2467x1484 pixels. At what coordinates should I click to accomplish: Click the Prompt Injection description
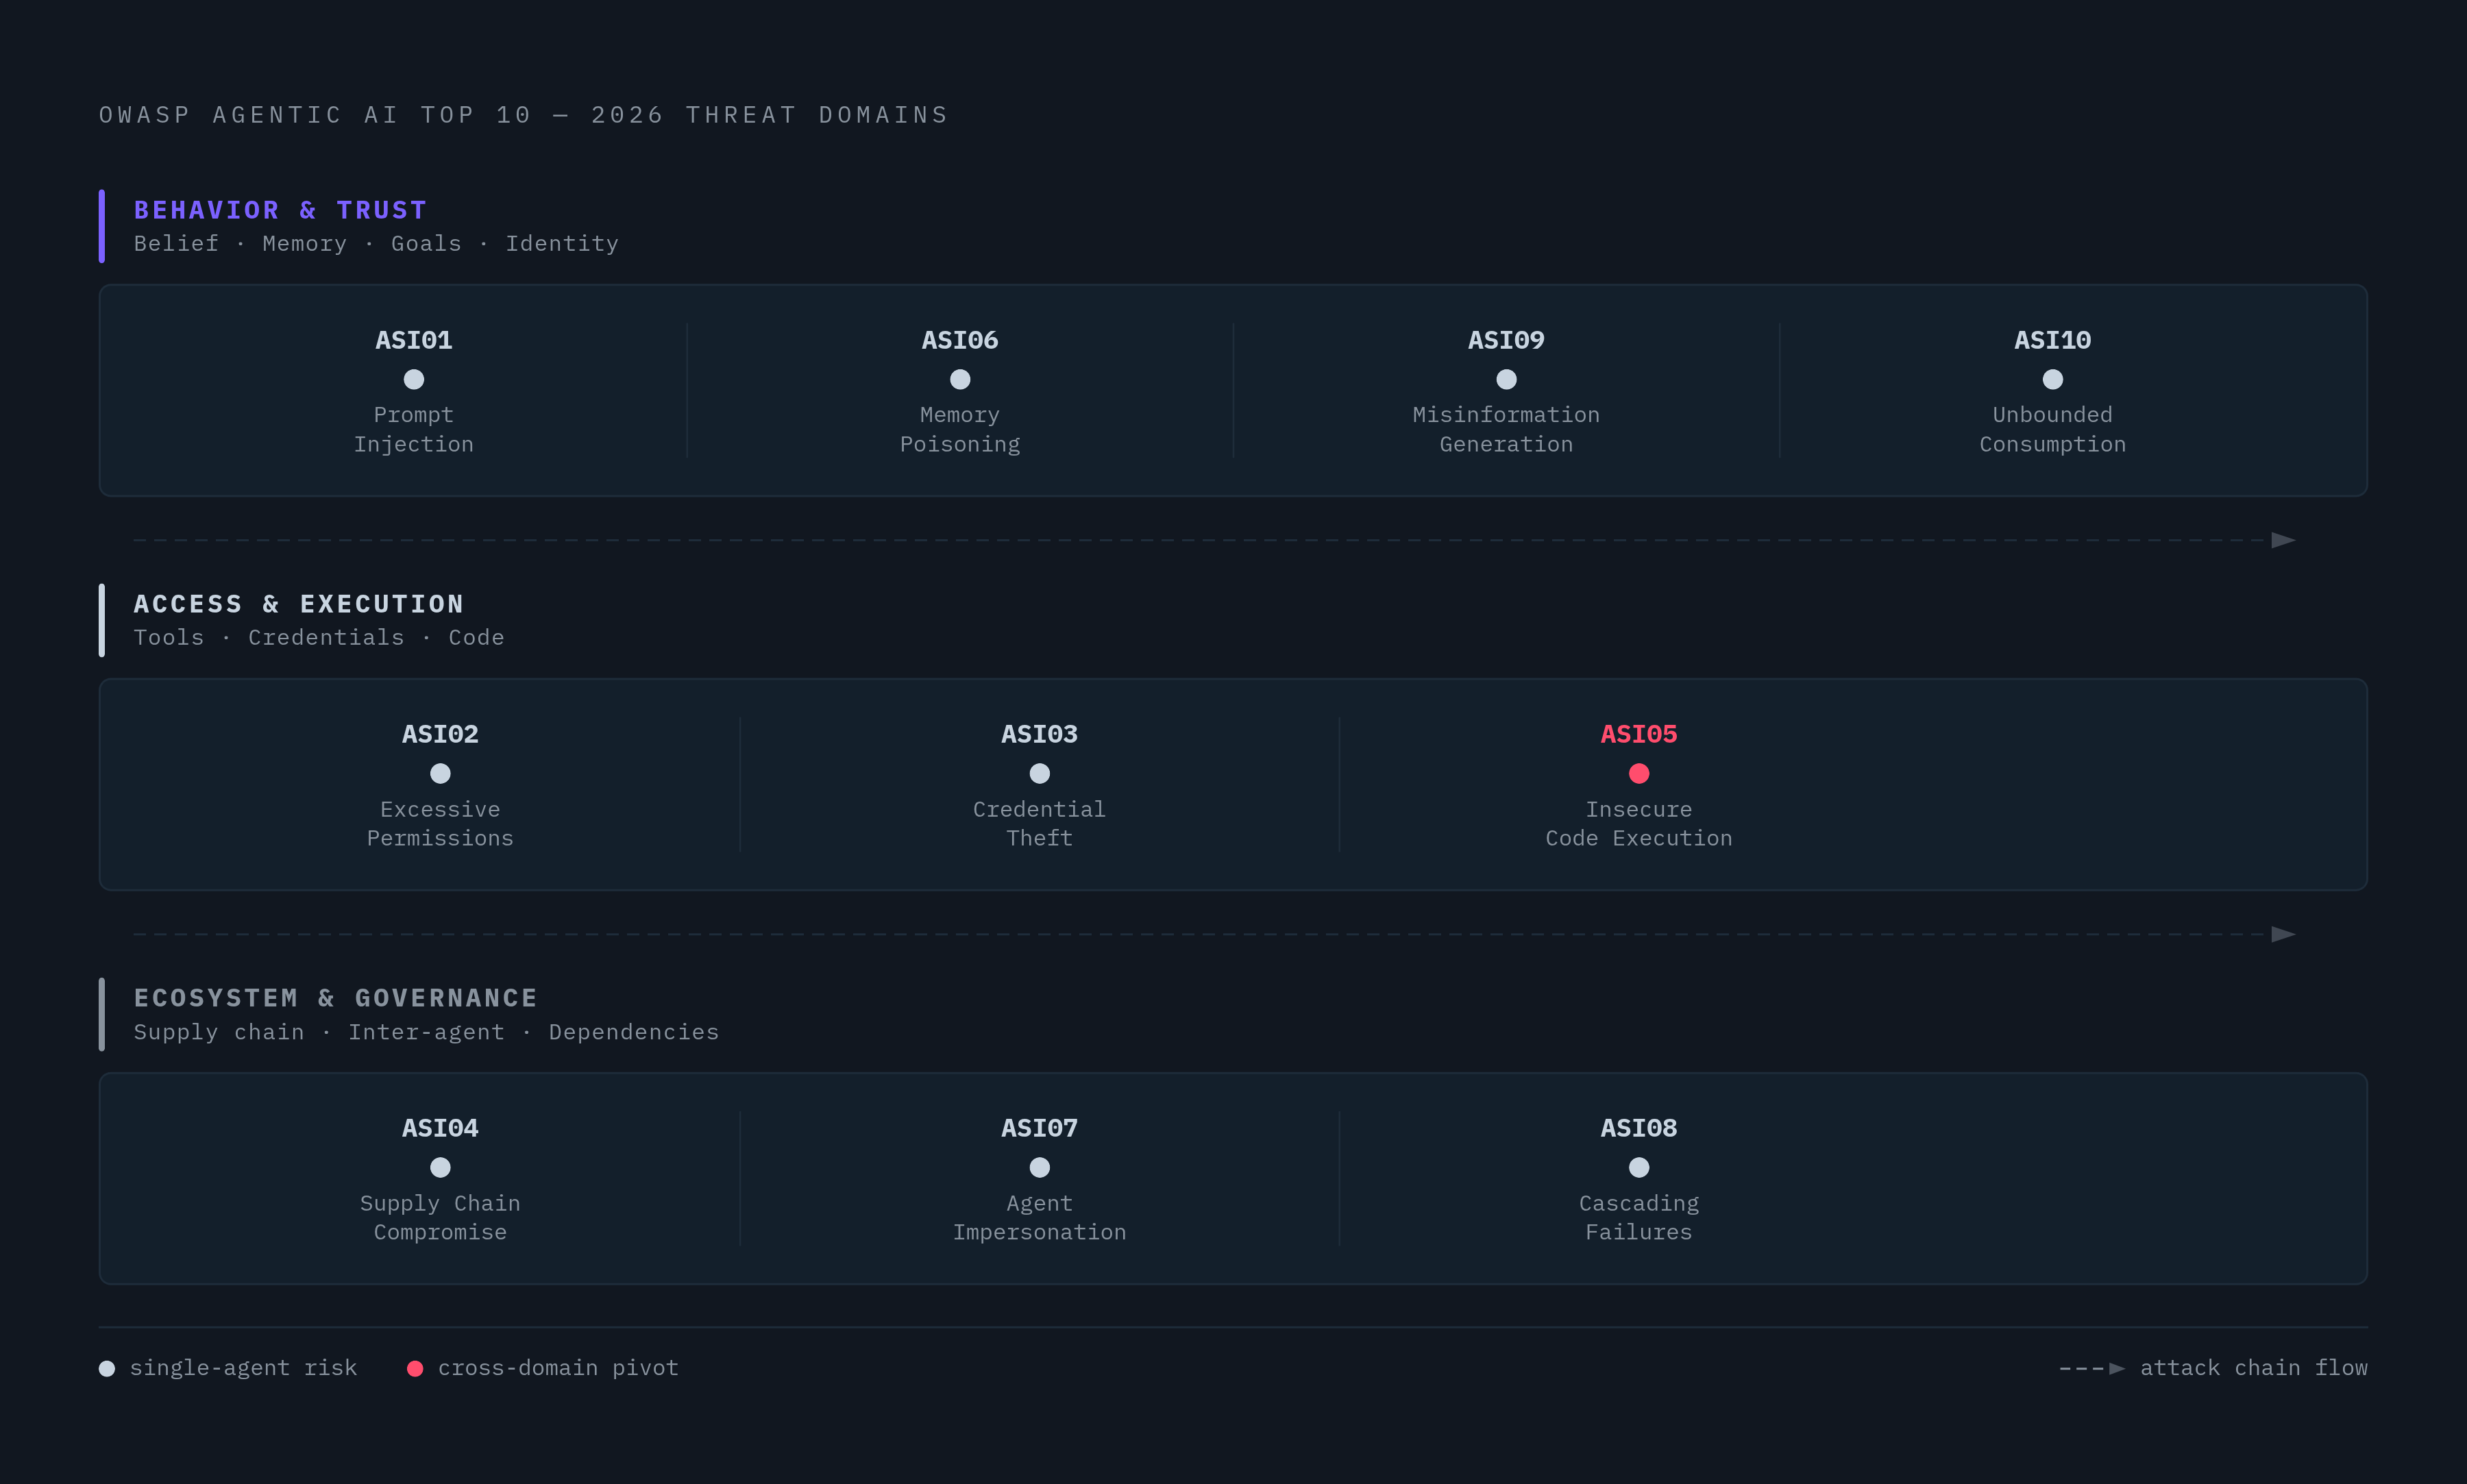click(413, 429)
